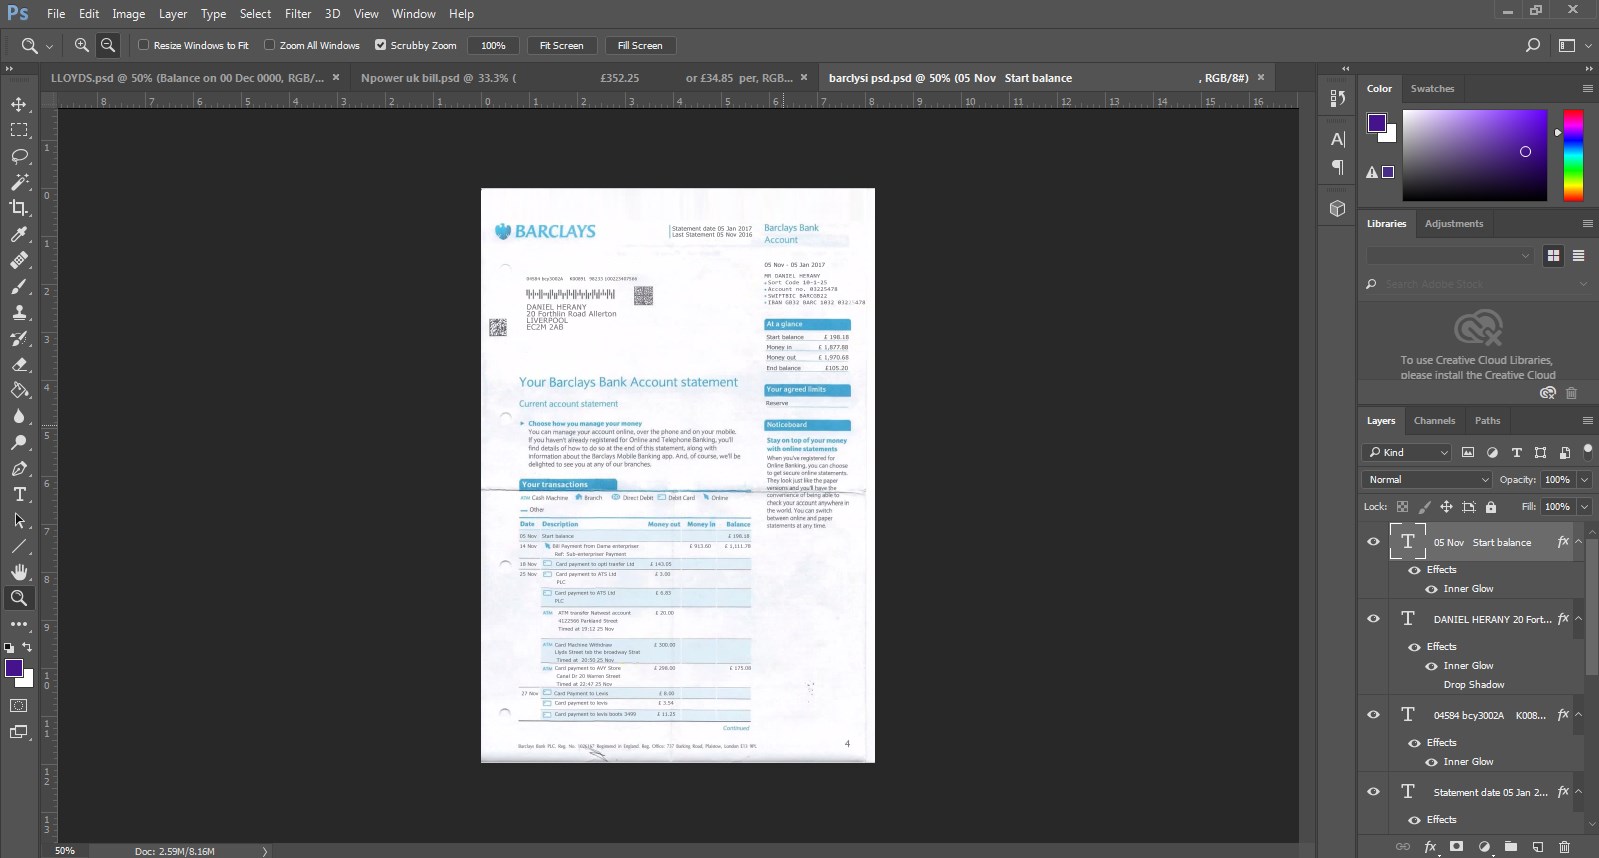This screenshot has width=1599, height=858.
Task: Collapse effects on '05 Nov Start balance' layer
Action: (x=1579, y=542)
